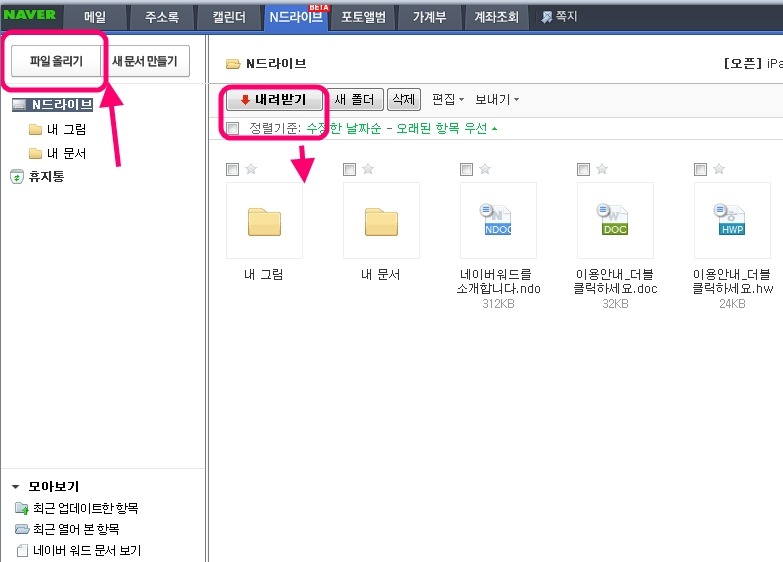783x562 pixels.
Task: Collapse the 모아보기 section arrow
Action: 15,487
